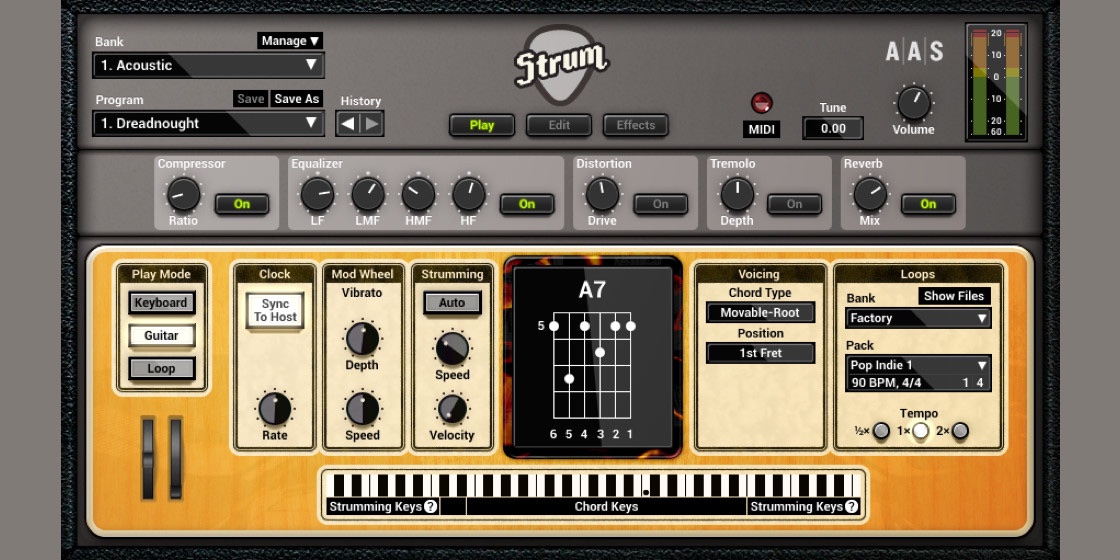The width and height of the screenshot is (1120, 560).
Task: Click the Save As button
Action: tap(297, 99)
